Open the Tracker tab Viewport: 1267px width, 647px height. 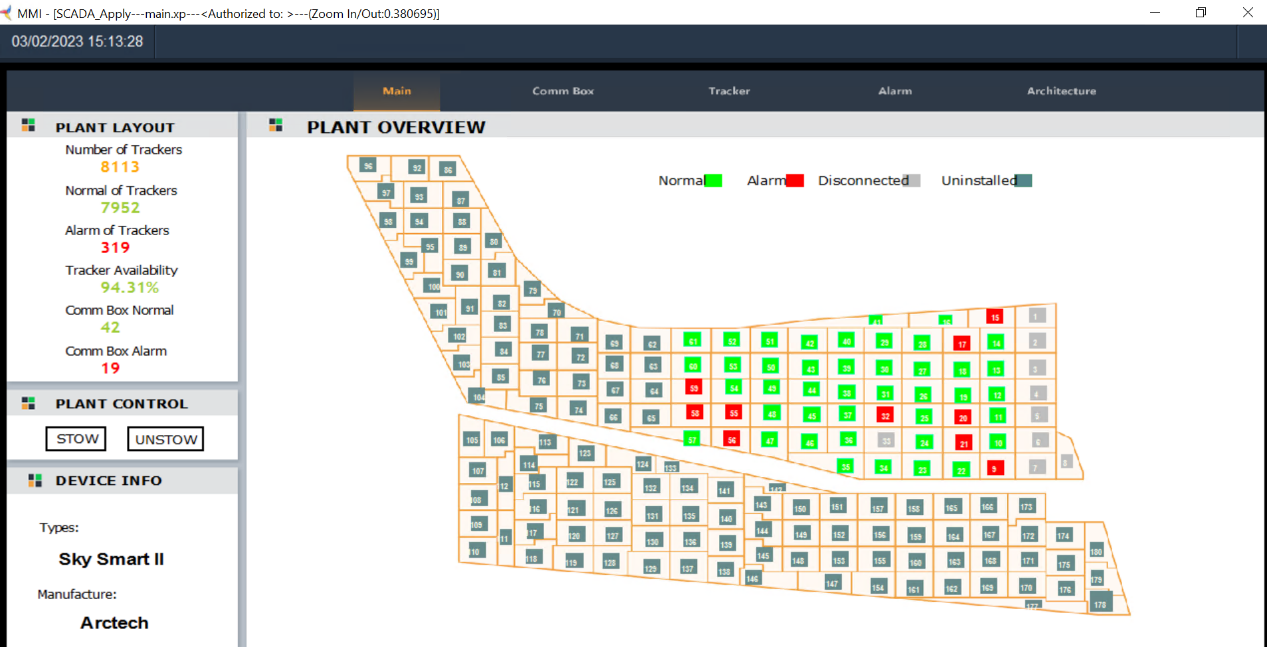click(729, 91)
